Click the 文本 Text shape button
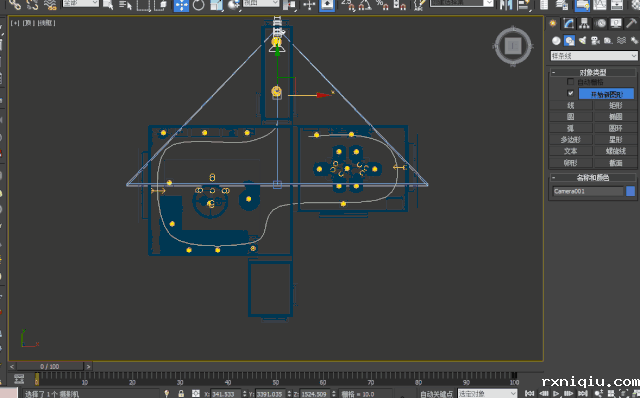Viewport: 640px width, 398px height. [571, 151]
